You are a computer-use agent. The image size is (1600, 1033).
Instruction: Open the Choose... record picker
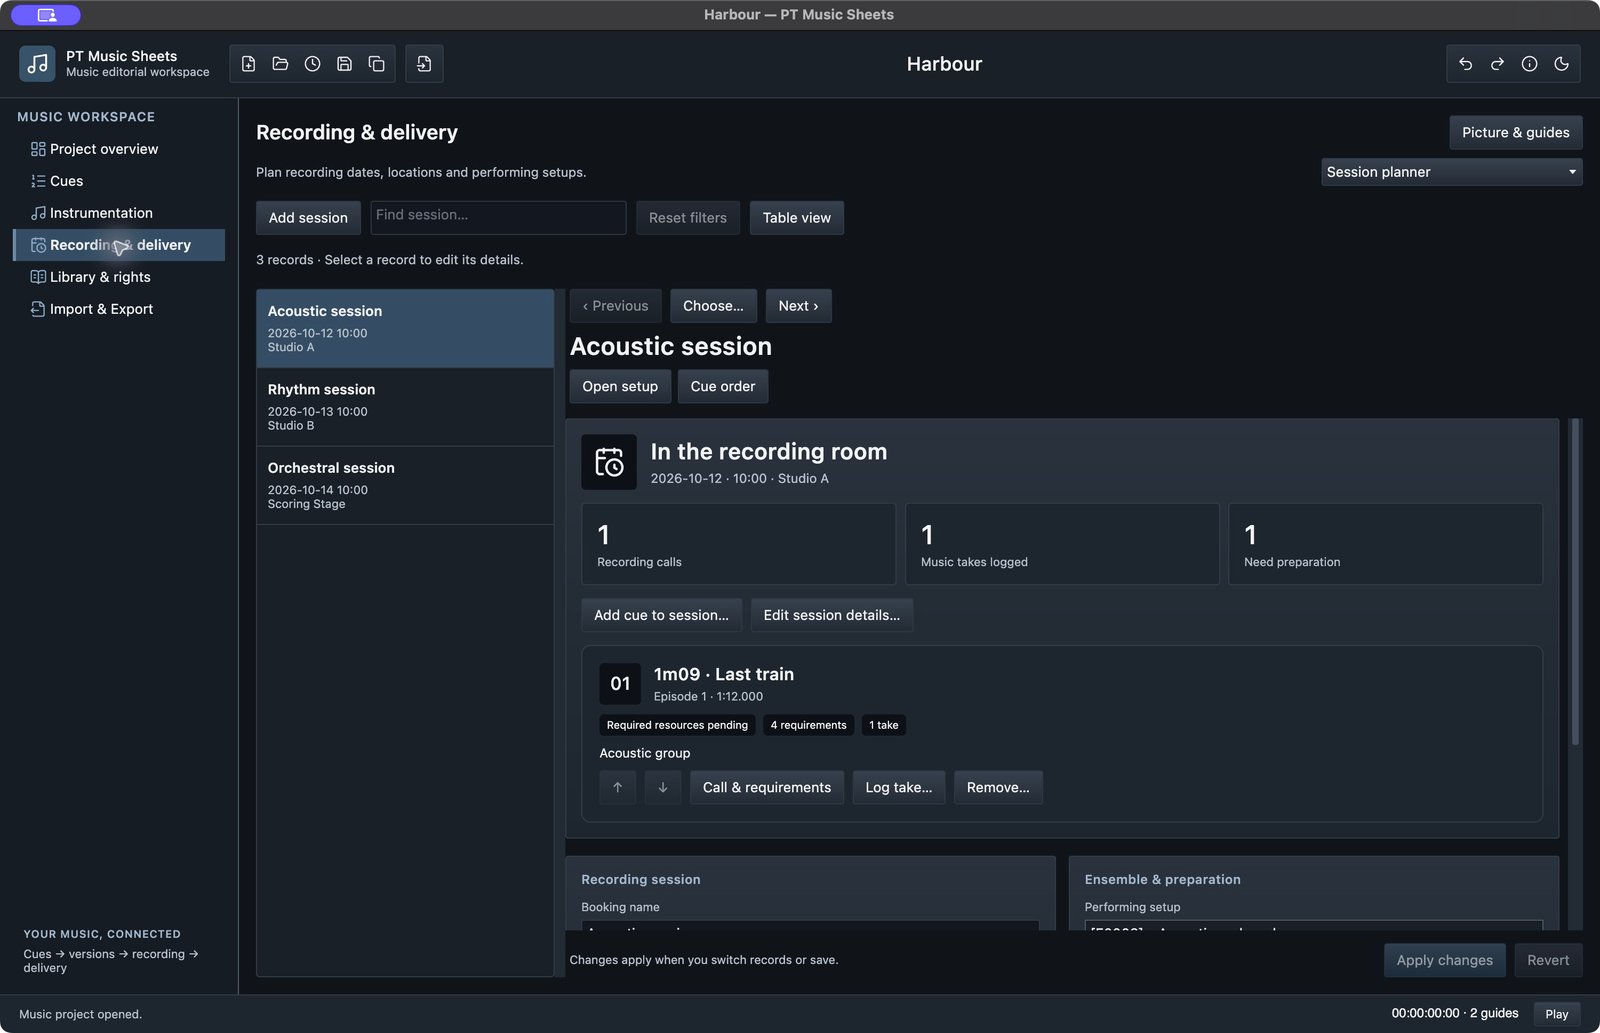coord(713,306)
